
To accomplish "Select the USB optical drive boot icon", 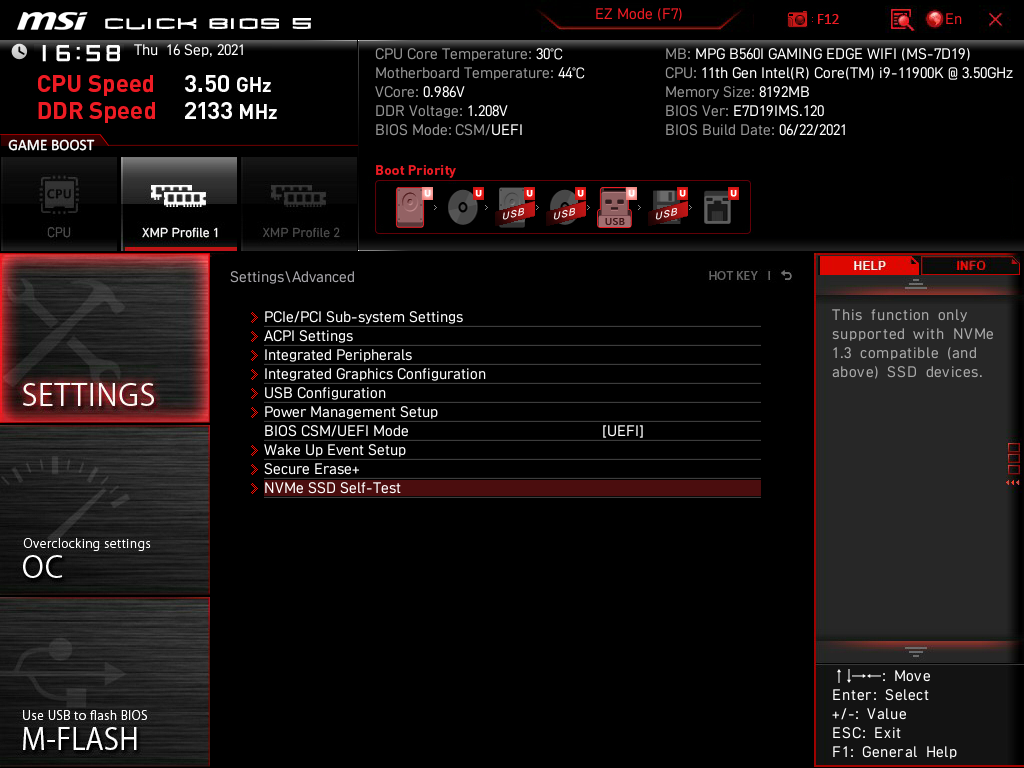I will tap(566, 207).
